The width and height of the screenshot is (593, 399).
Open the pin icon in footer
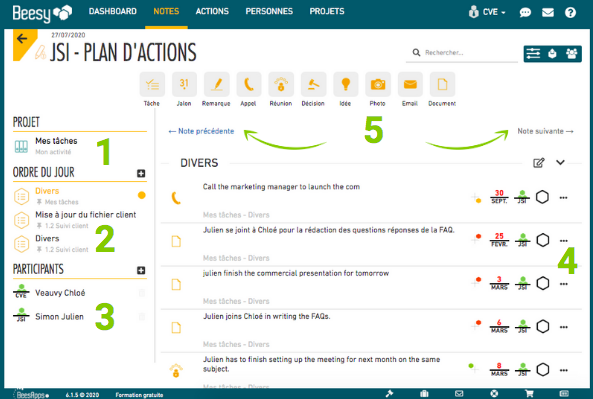click(x=389, y=394)
